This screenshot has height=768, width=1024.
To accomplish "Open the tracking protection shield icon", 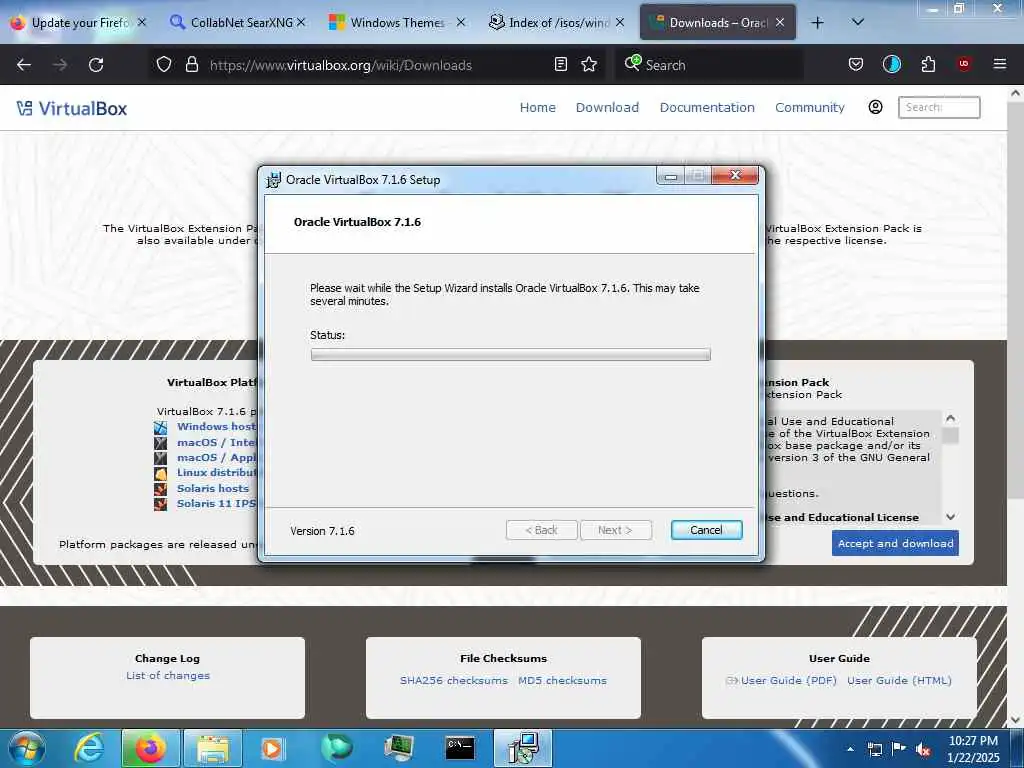I will pos(164,64).
